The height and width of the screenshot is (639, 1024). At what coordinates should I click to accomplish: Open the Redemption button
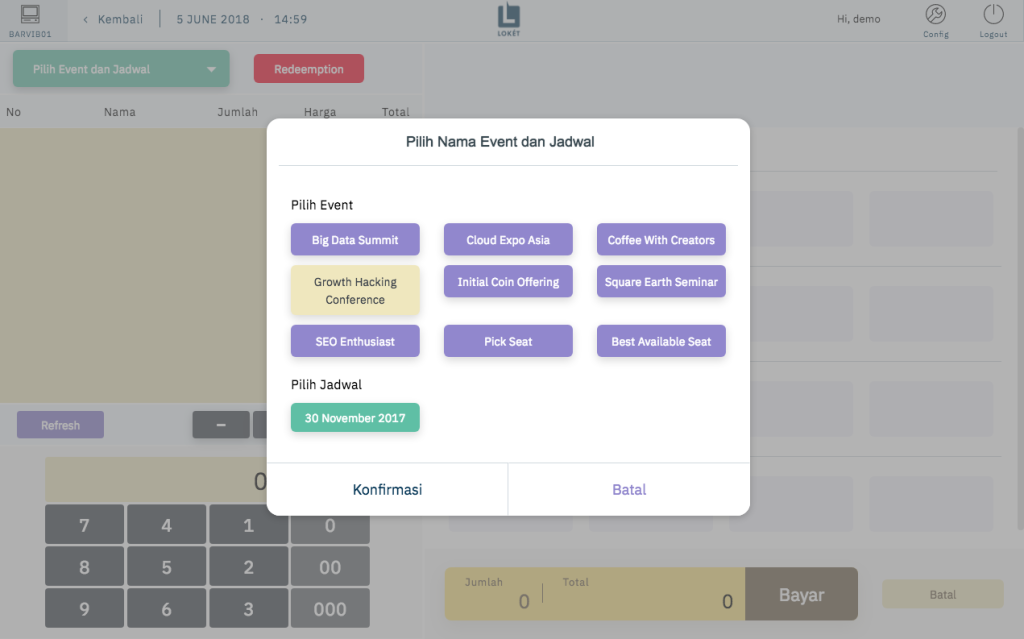click(309, 69)
